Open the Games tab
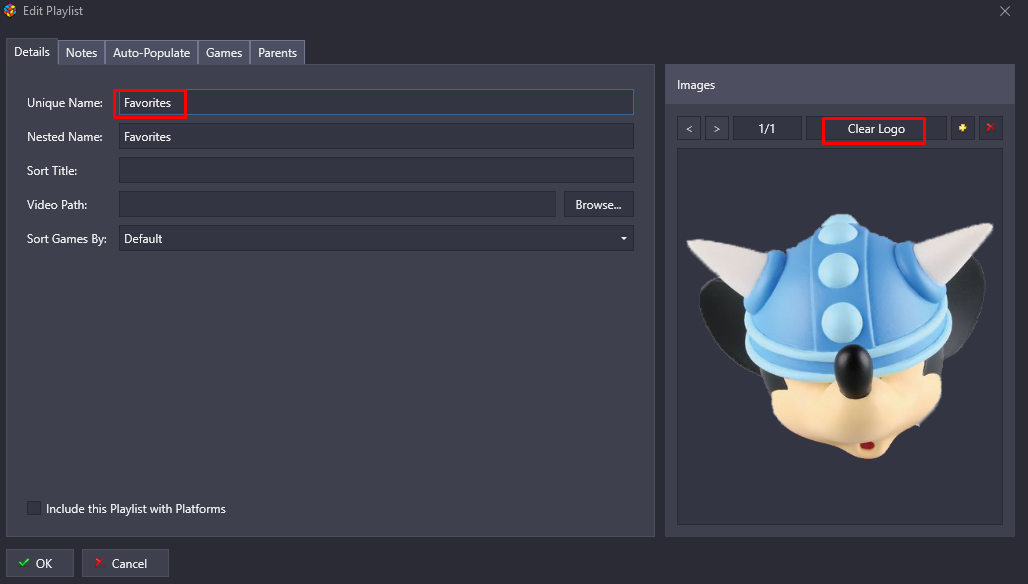The height and width of the screenshot is (584, 1028). (224, 53)
